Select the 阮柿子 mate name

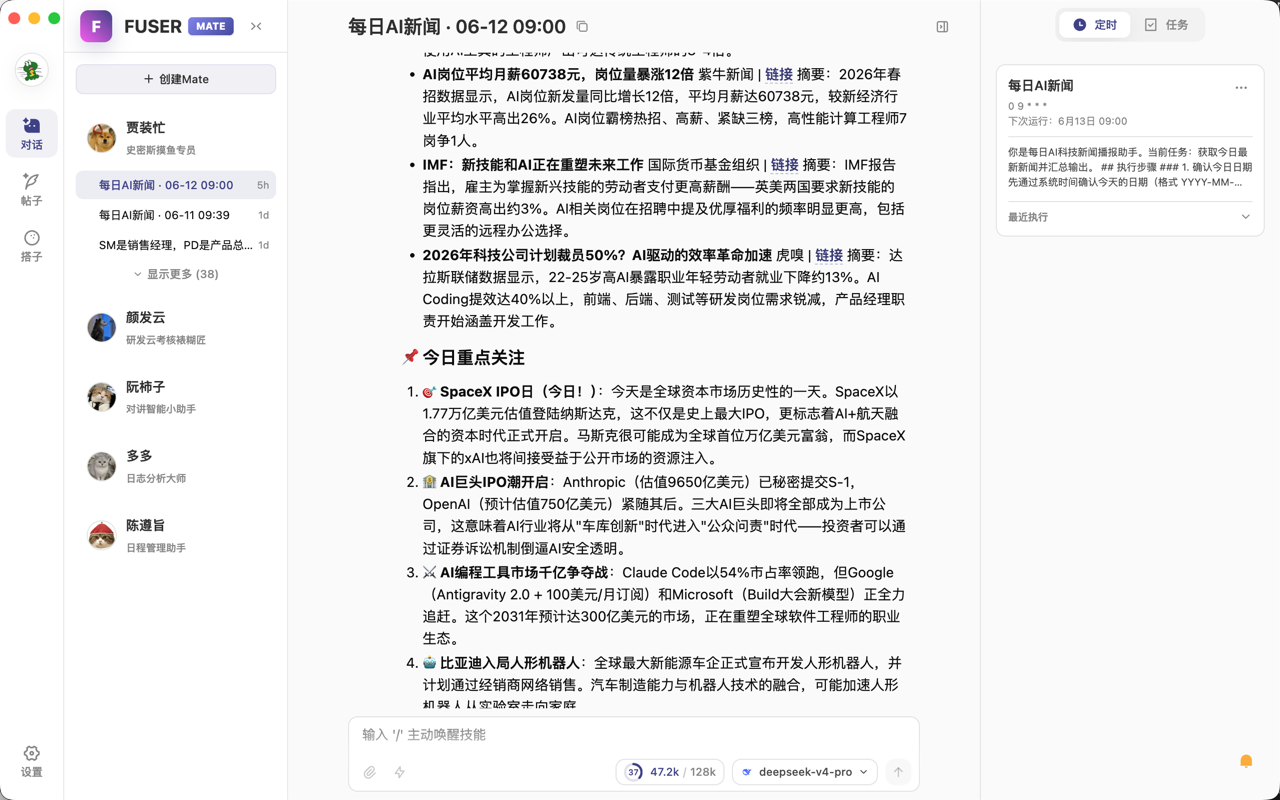[x=146, y=387]
